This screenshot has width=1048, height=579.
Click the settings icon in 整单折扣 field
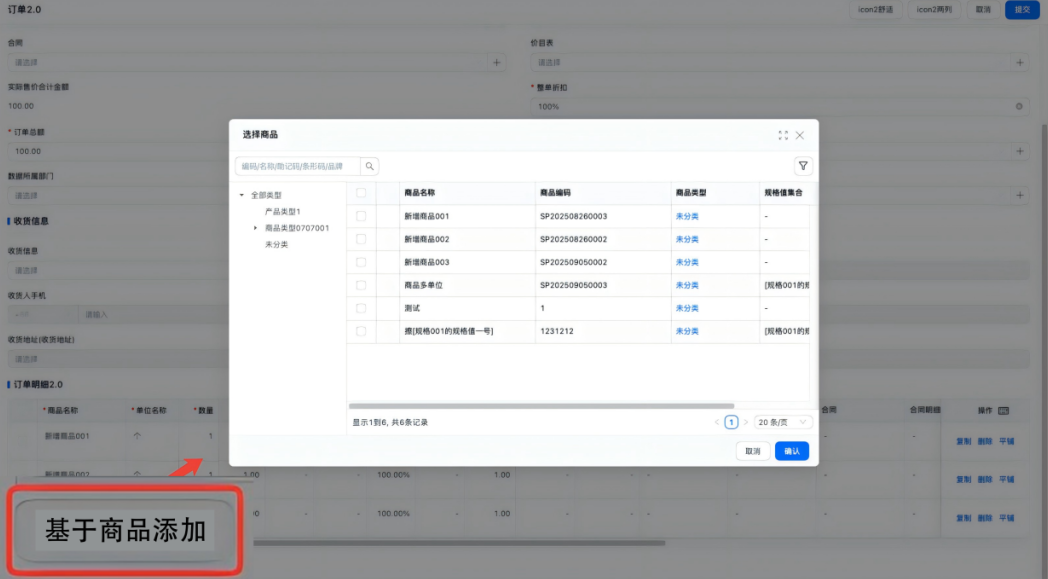coord(1021,106)
